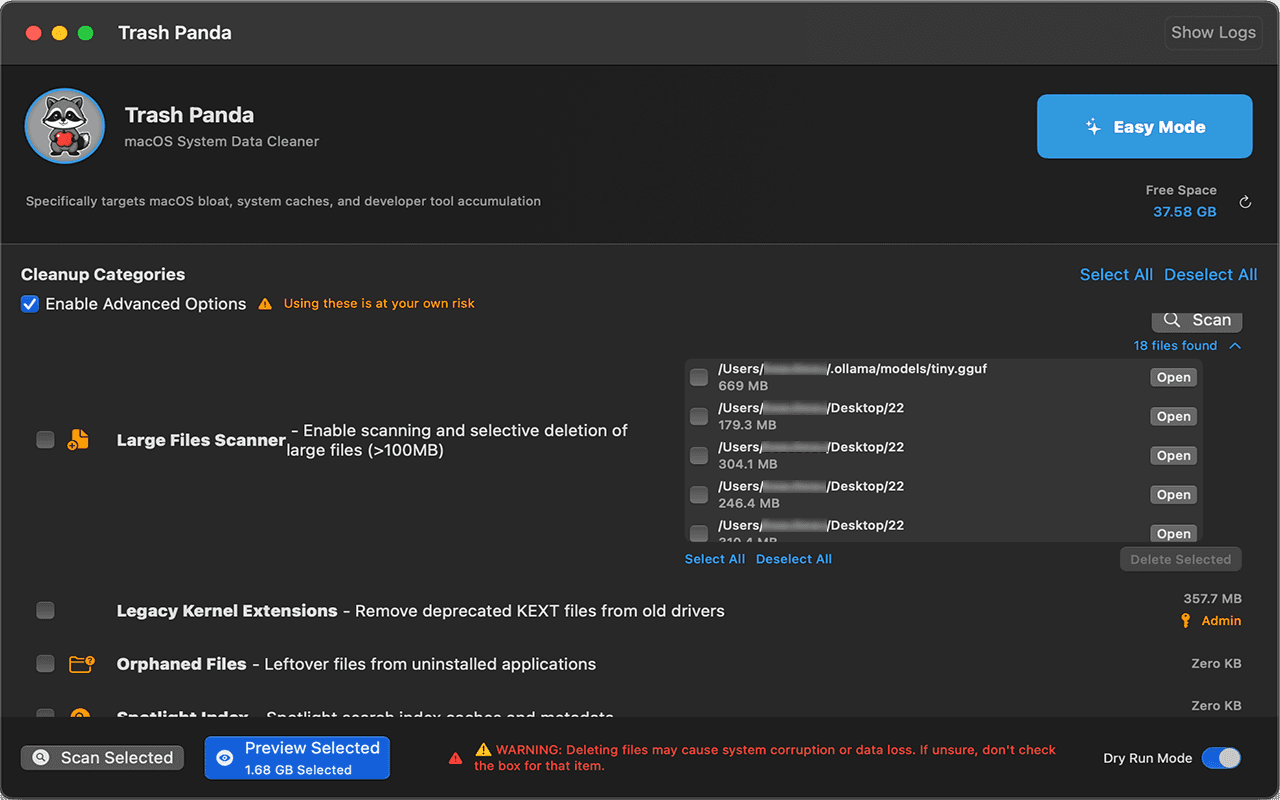The image size is (1280, 800).
Task: Refresh the Free Space reading
Action: click(x=1245, y=202)
